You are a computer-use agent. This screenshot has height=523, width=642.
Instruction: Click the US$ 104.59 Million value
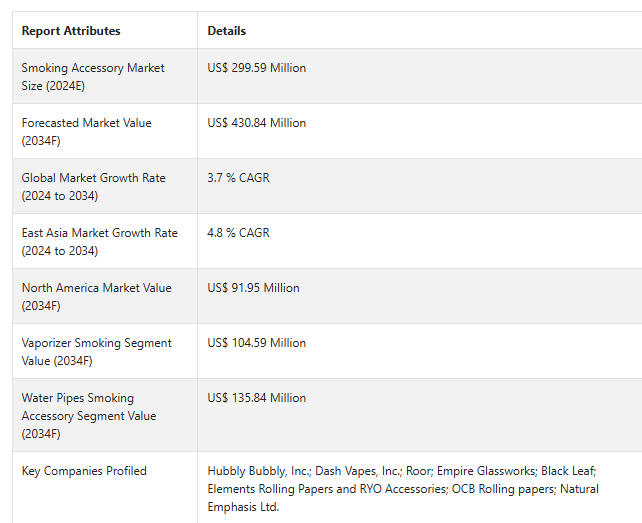click(x=257, y=343)
